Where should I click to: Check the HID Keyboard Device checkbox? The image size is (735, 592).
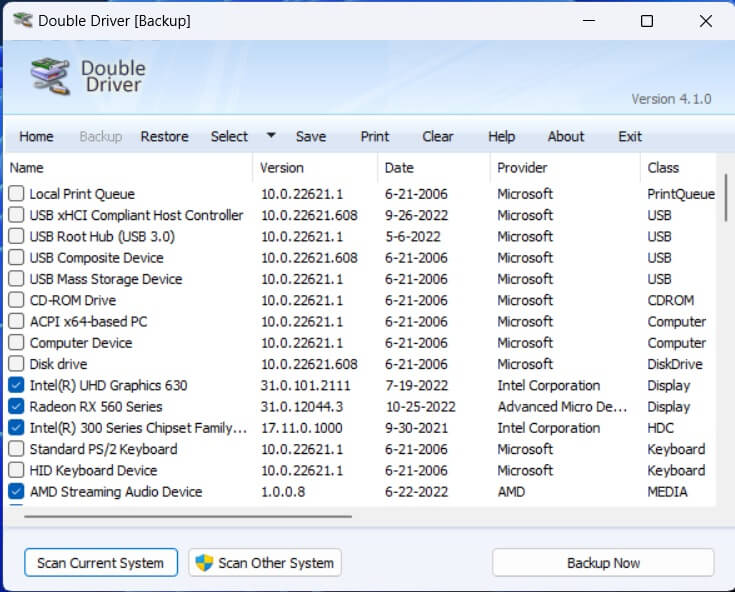click(16, 470)
